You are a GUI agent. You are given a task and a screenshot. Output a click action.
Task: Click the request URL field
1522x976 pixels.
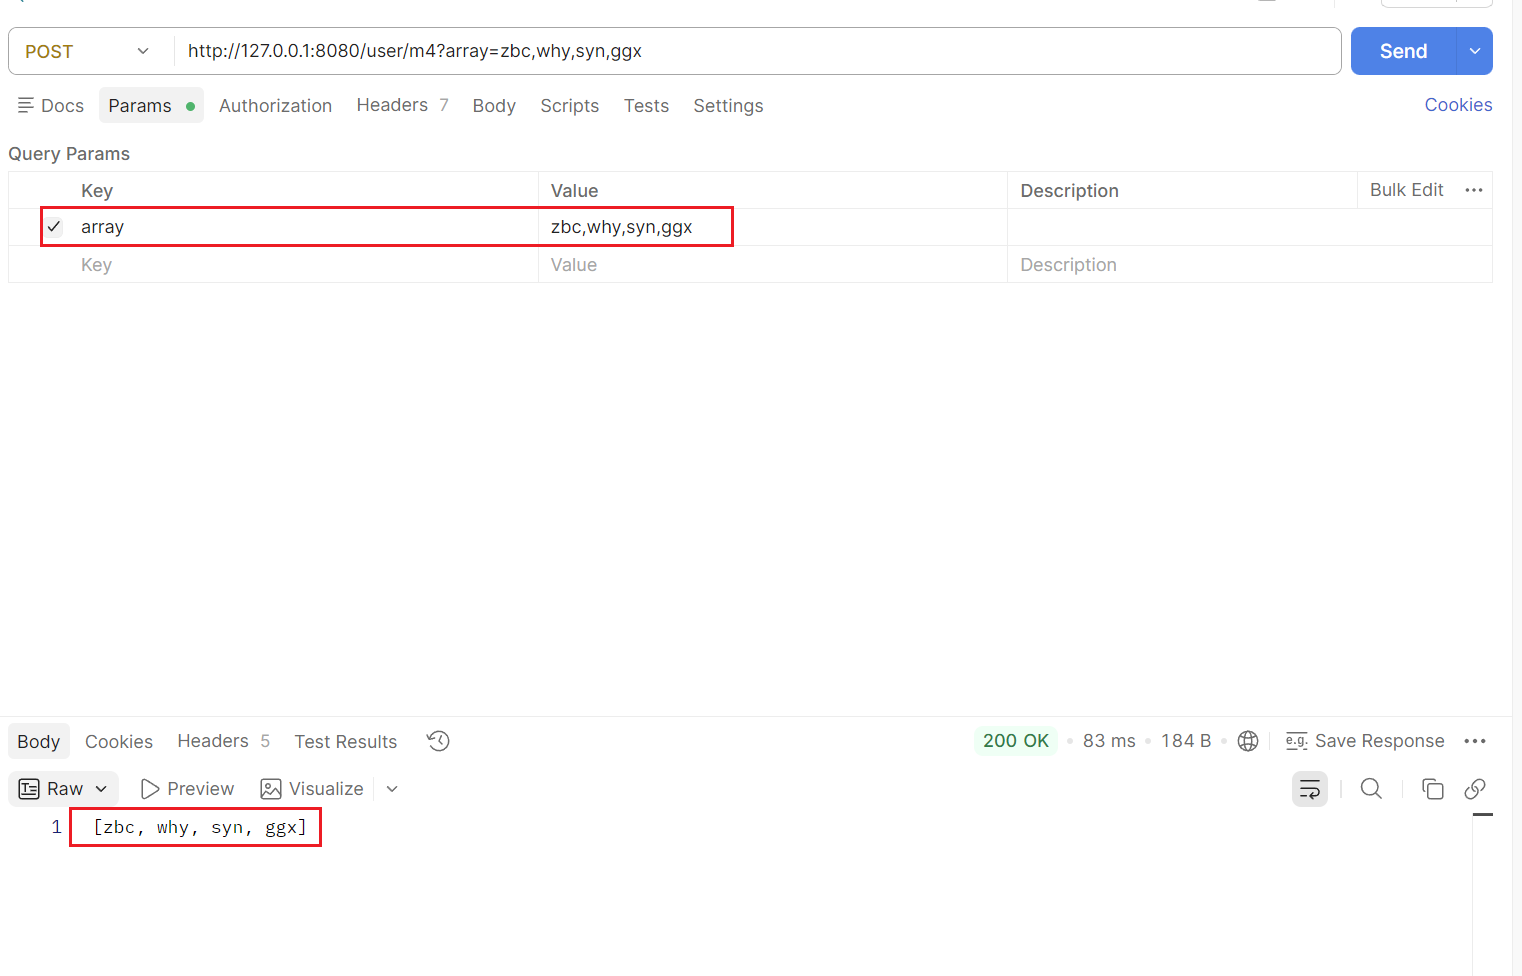[758, 51]
